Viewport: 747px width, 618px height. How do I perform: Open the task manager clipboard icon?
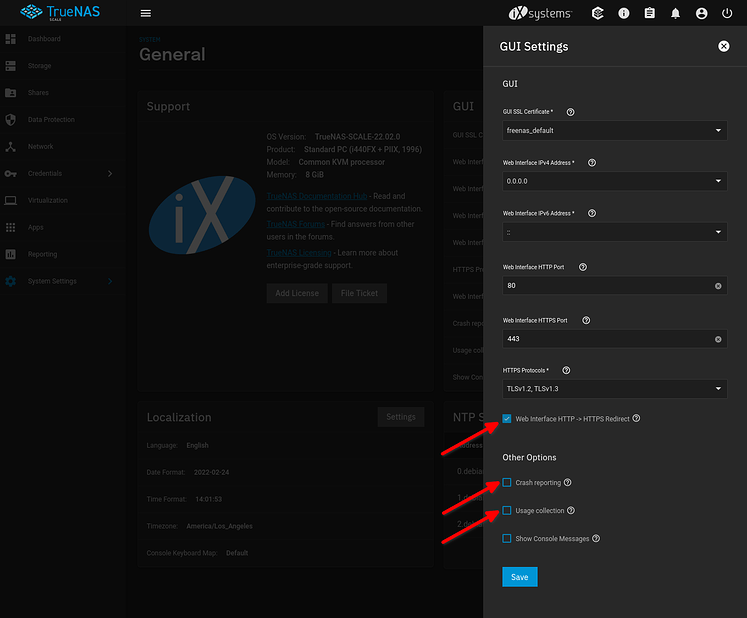click(x=650, y=14)
